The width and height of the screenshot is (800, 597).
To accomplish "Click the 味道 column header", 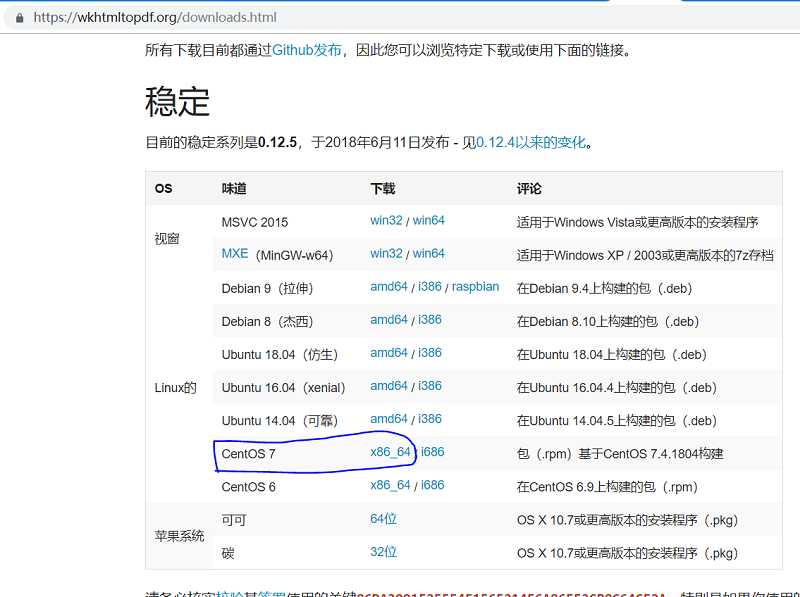I will coord(234,189).
